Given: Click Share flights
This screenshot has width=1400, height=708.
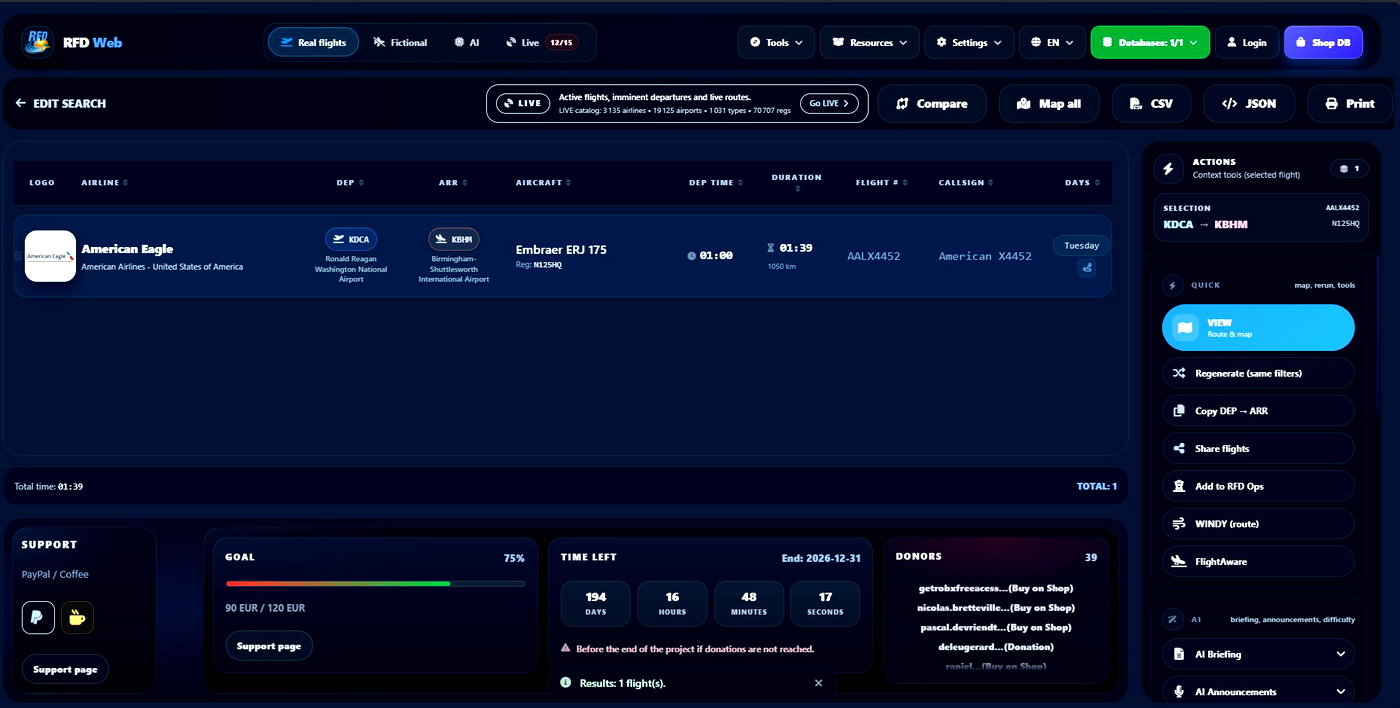Looking at the screenshot, I should [x=1258, y=449].
